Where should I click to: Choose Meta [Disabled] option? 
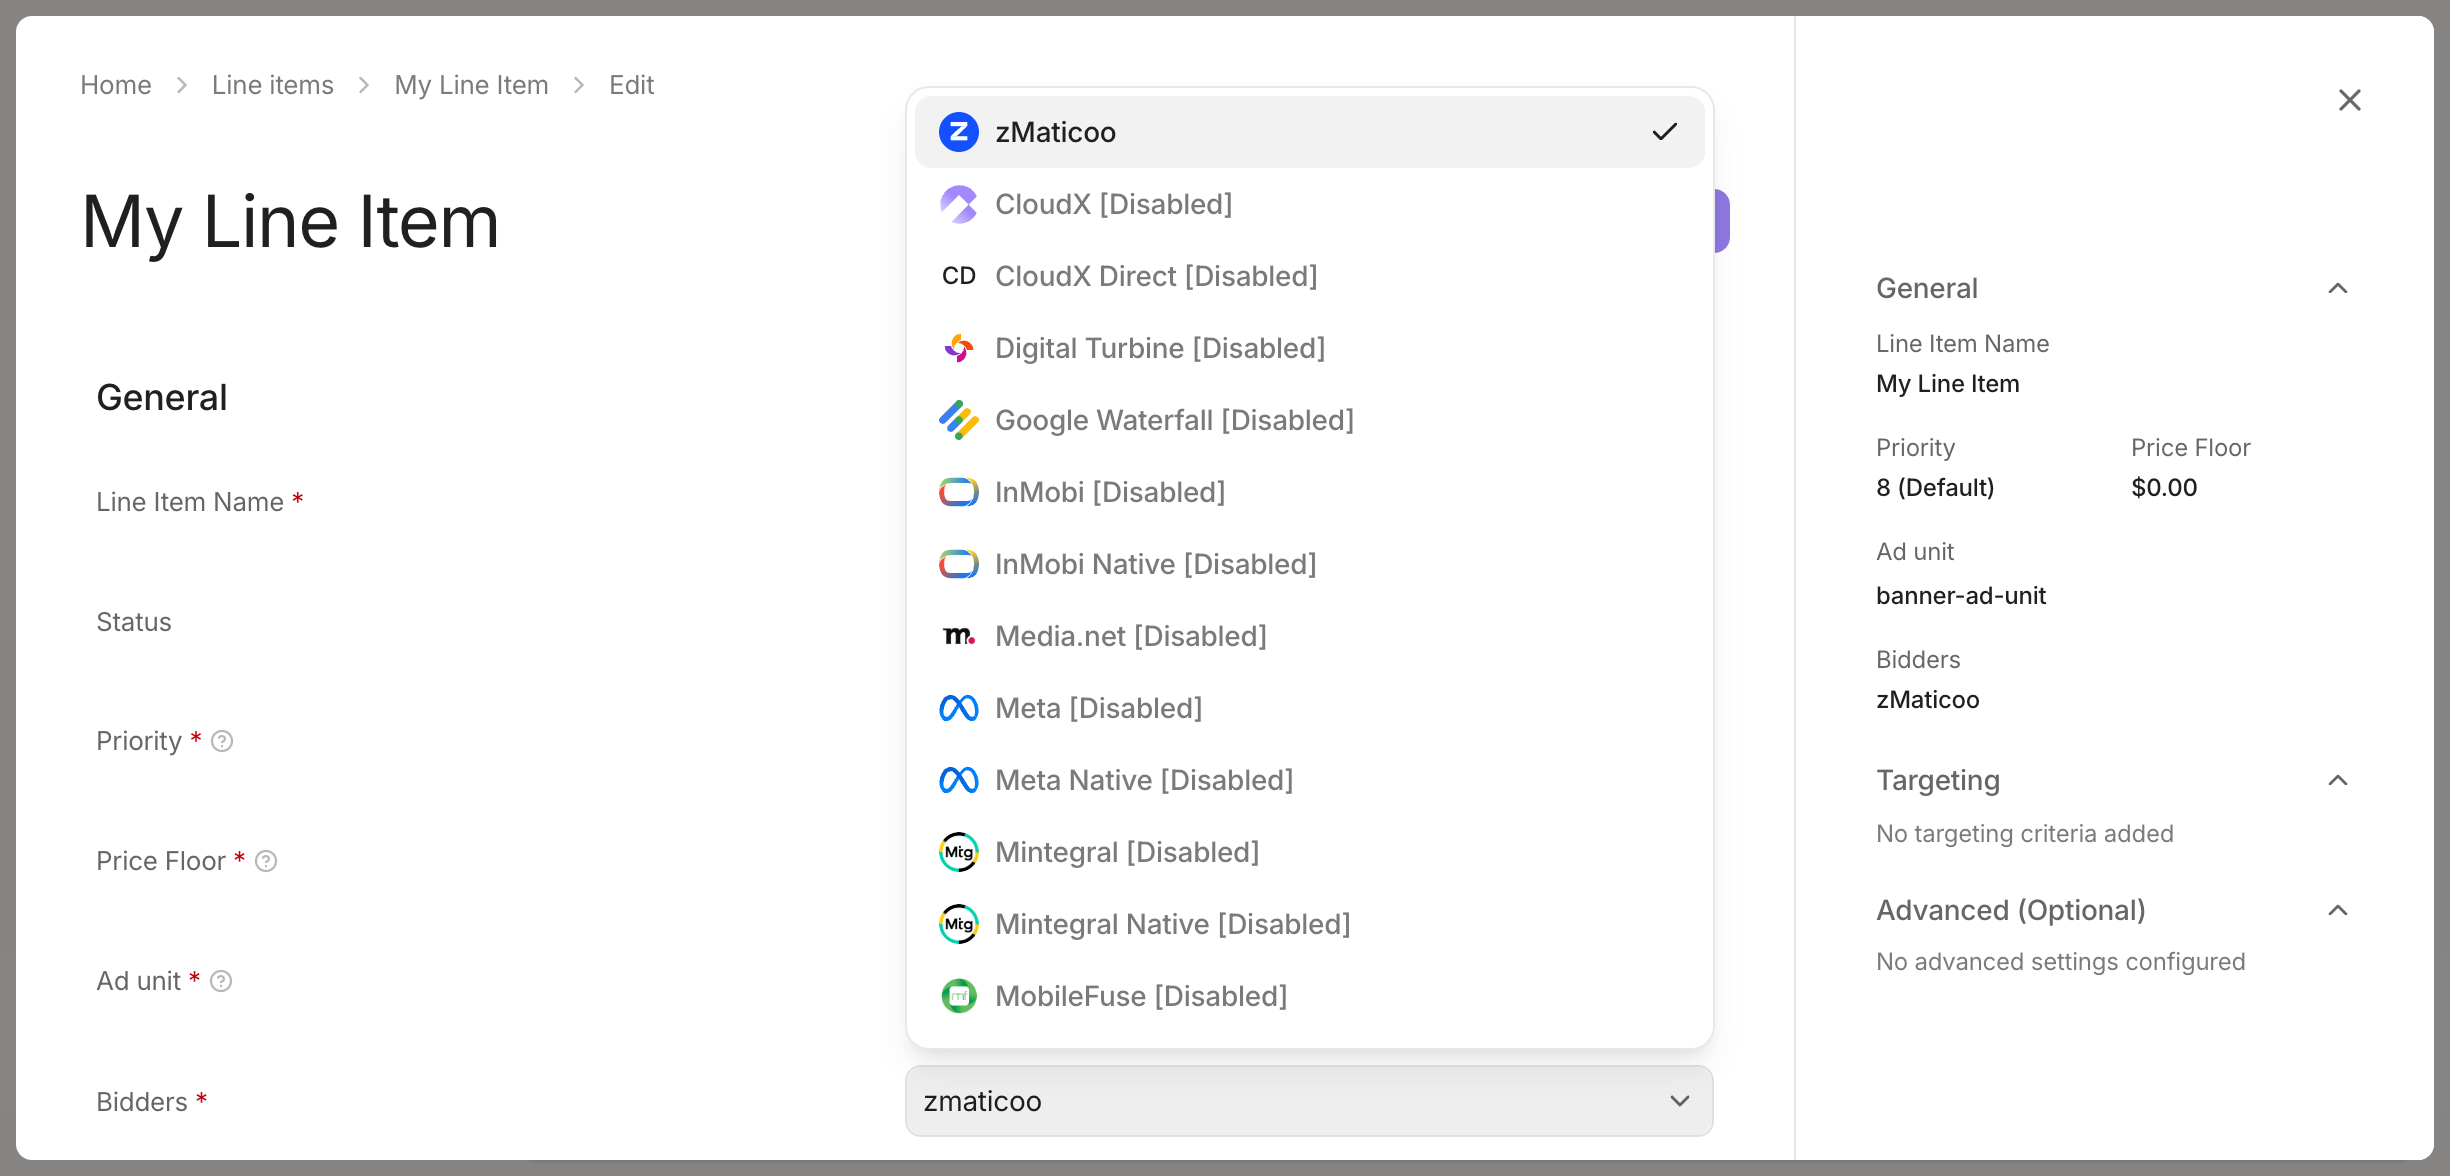point(1309,708)
